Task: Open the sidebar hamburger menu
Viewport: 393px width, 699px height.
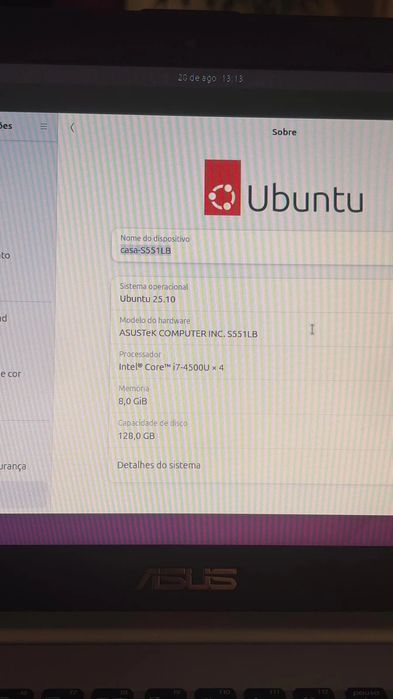Action: click(44, 127)
